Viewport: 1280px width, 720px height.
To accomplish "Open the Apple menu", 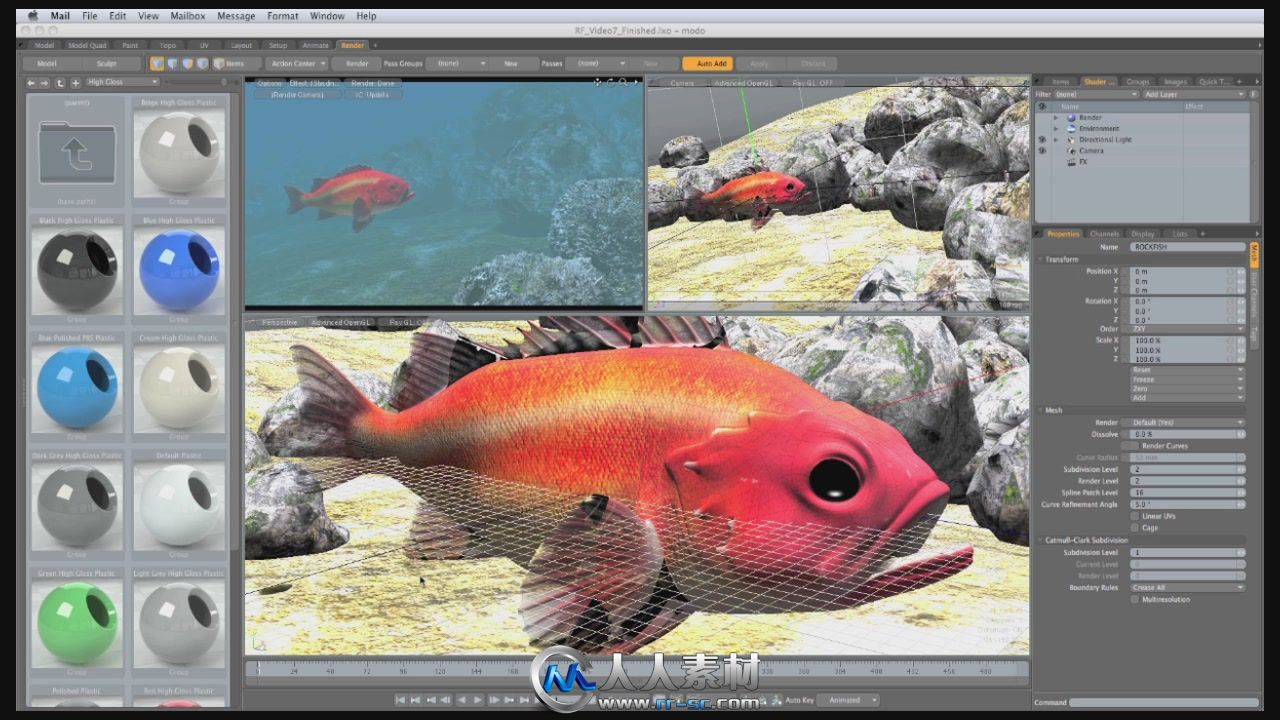I will 32,16.
